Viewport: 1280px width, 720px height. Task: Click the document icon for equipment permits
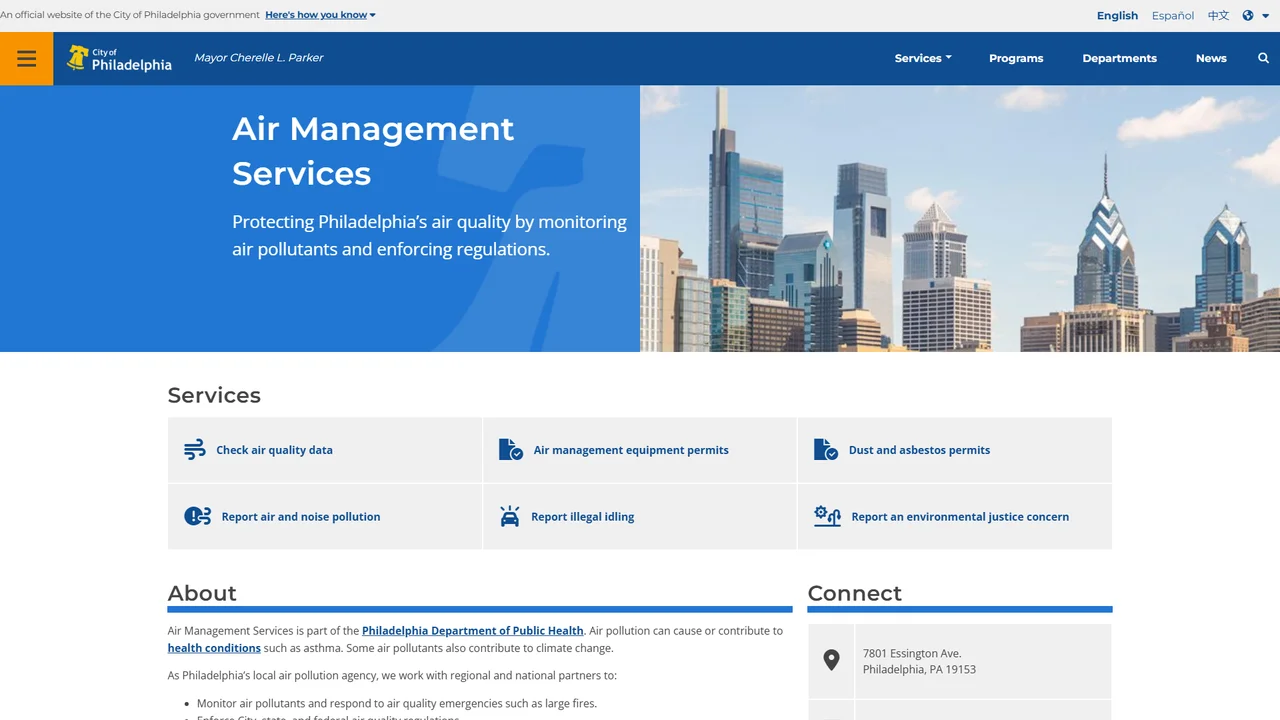(x=511, y=450)
